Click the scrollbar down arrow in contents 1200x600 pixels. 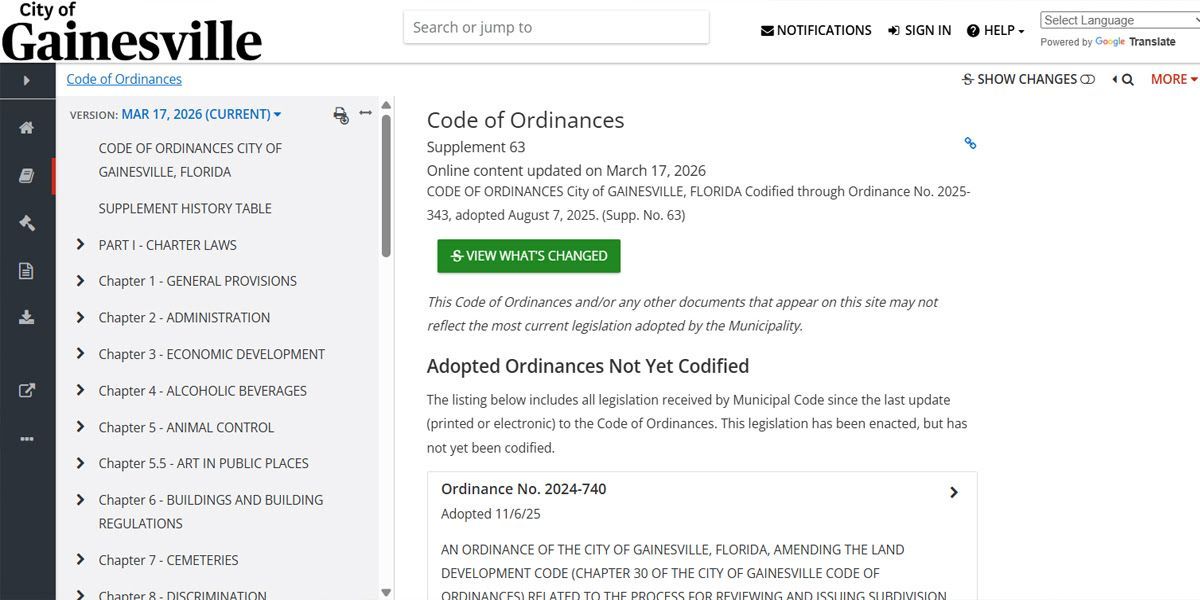click(386, 592)
